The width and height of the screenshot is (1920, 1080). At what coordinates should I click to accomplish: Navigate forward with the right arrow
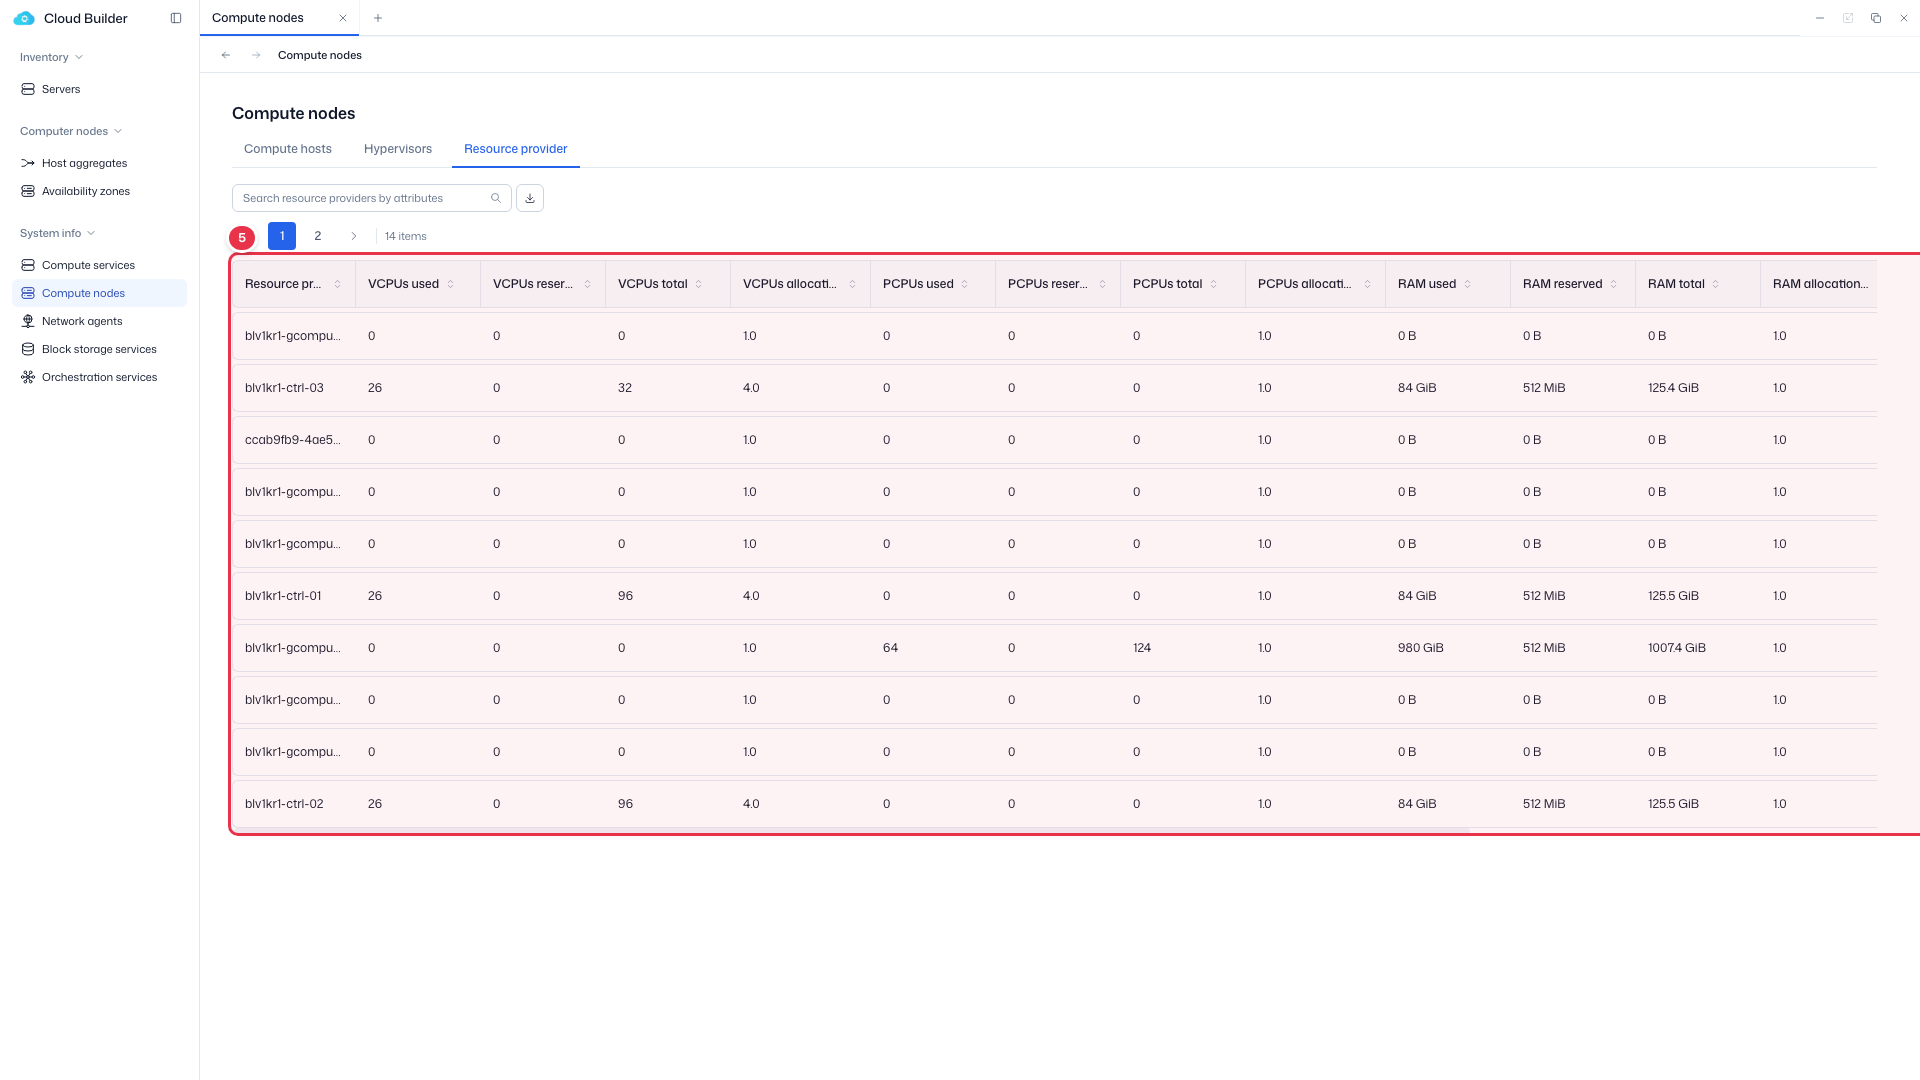point(256,55)
